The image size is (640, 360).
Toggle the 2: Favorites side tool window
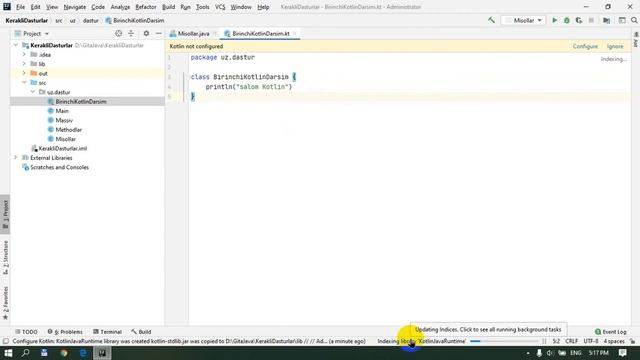tap(5, 303)
